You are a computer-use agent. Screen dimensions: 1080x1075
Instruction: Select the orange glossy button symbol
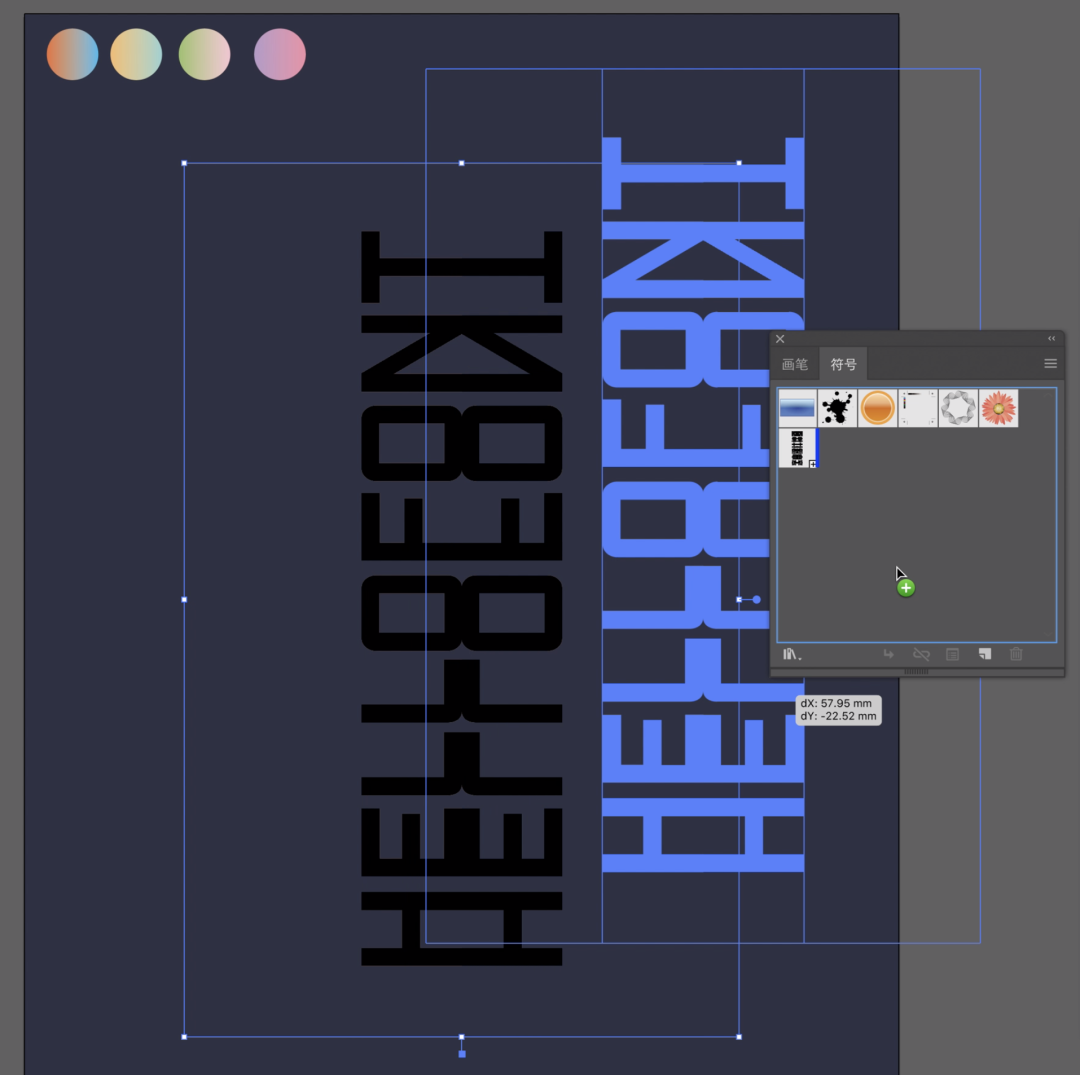click(877, 408)
